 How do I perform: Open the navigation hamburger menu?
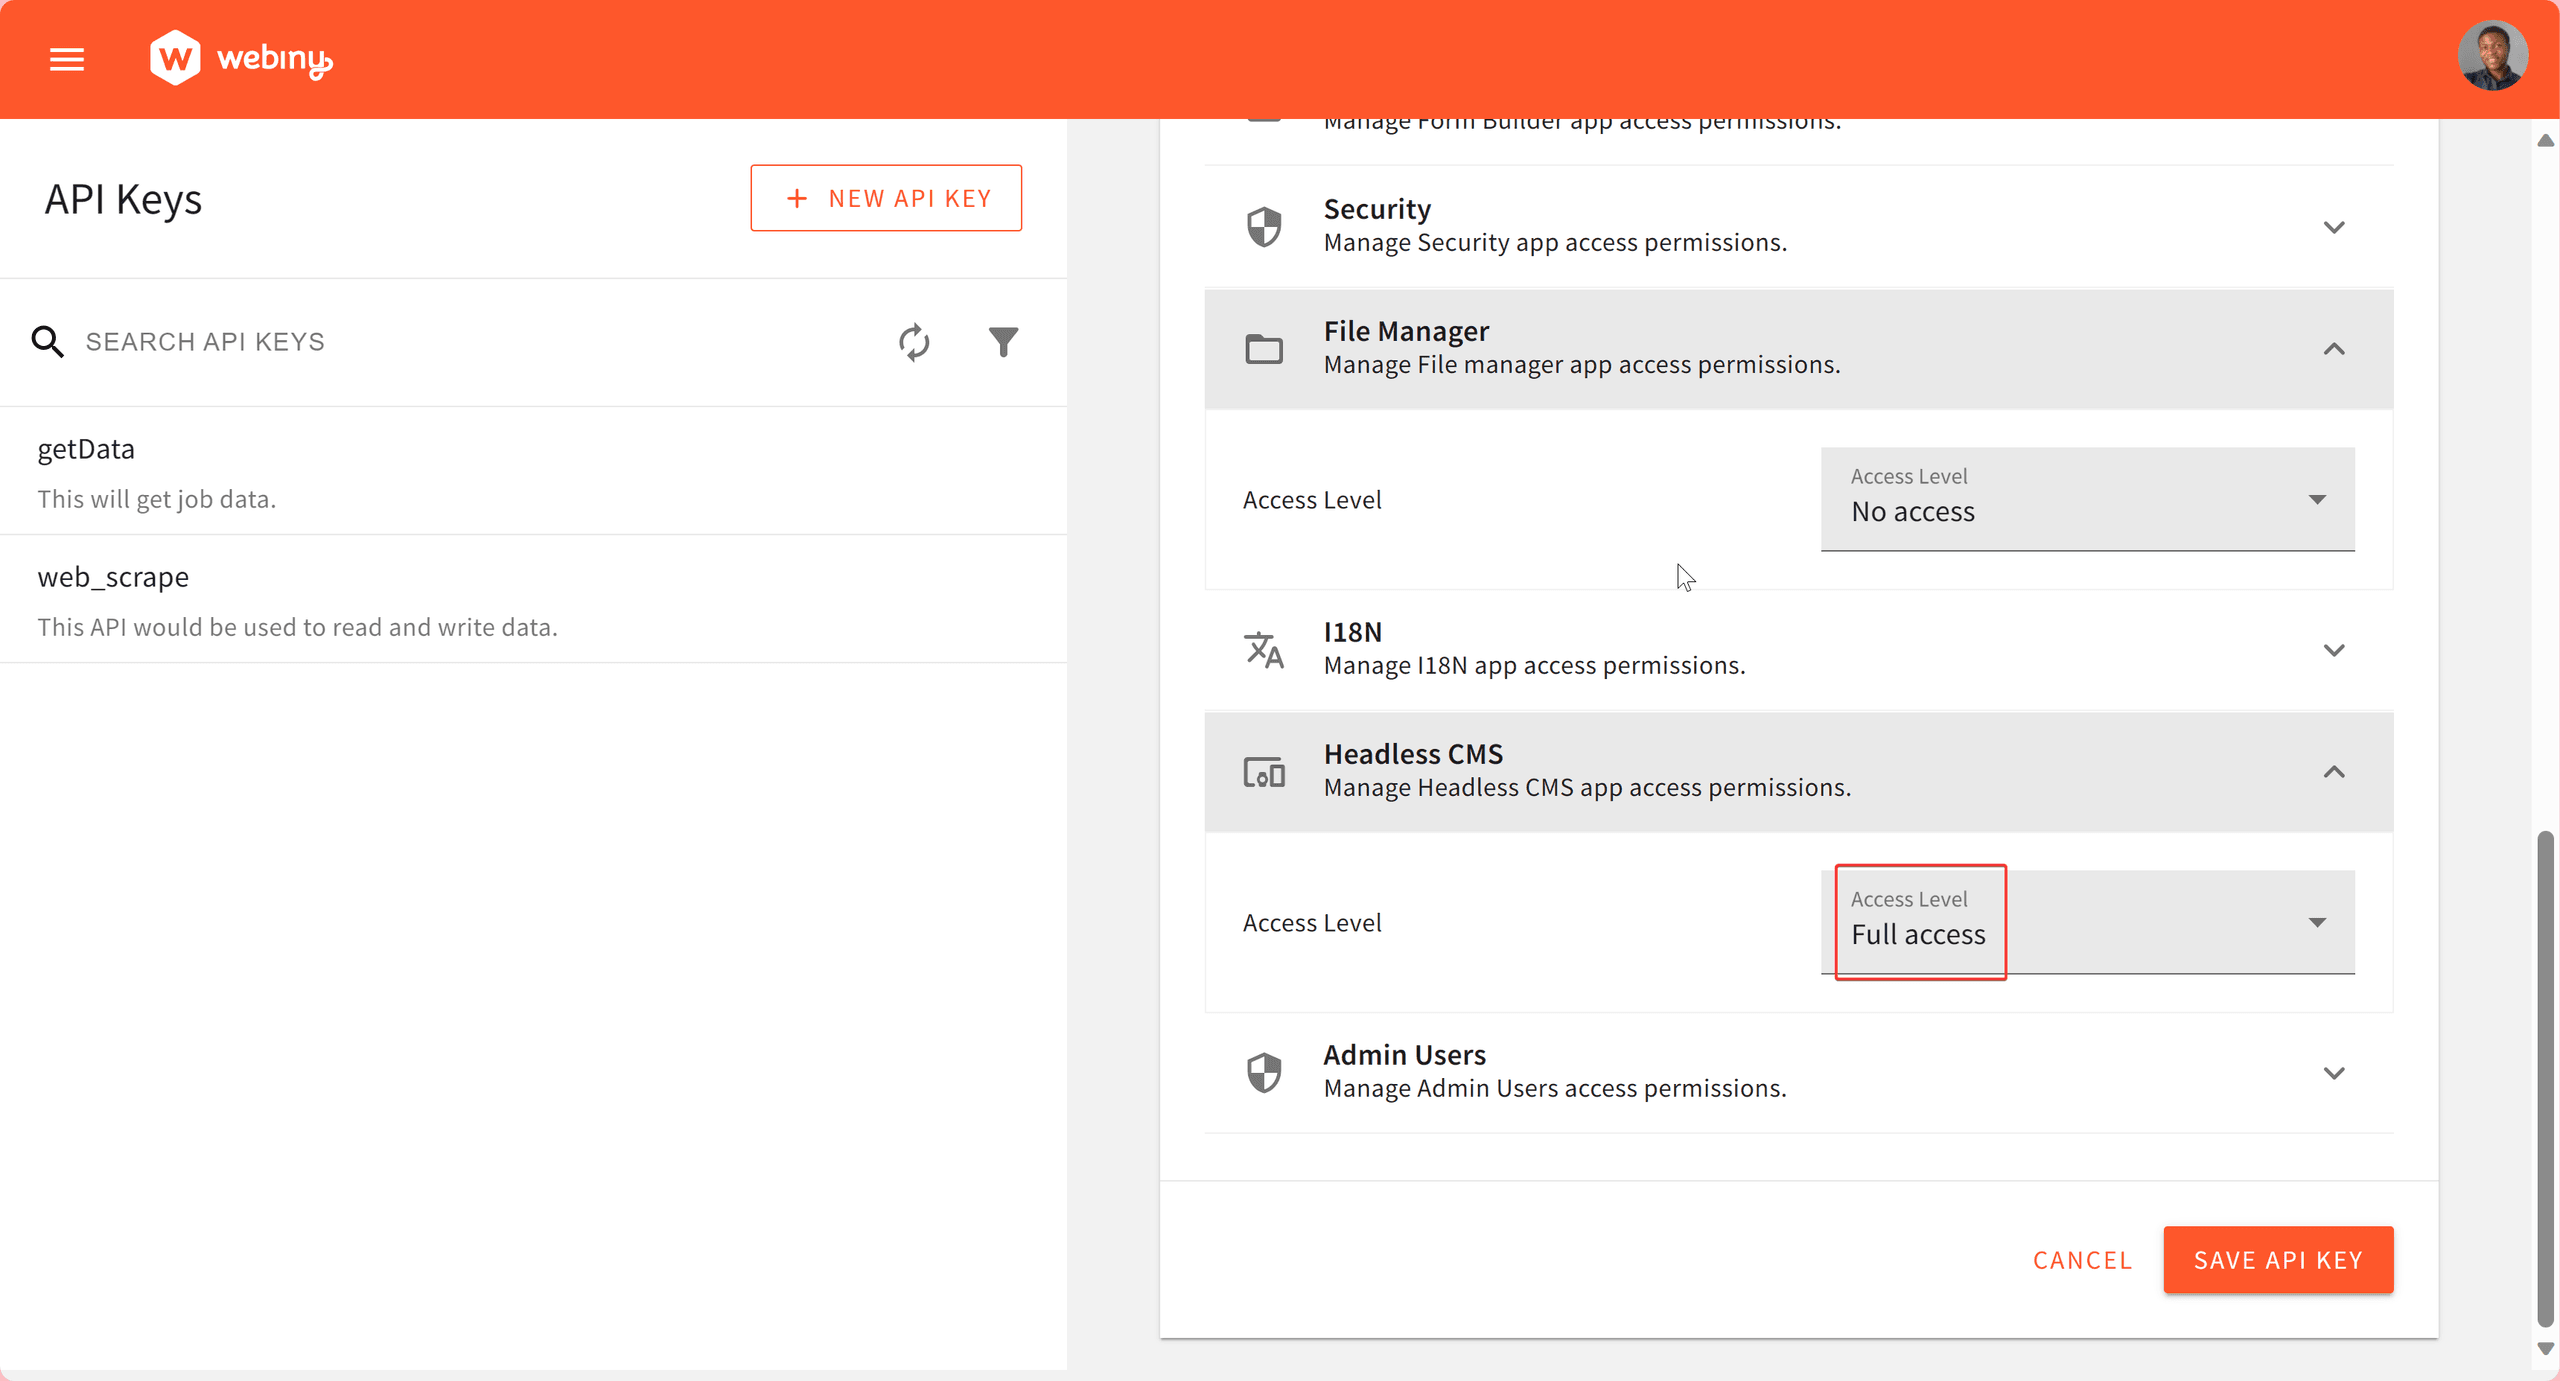tap(66, 59)
